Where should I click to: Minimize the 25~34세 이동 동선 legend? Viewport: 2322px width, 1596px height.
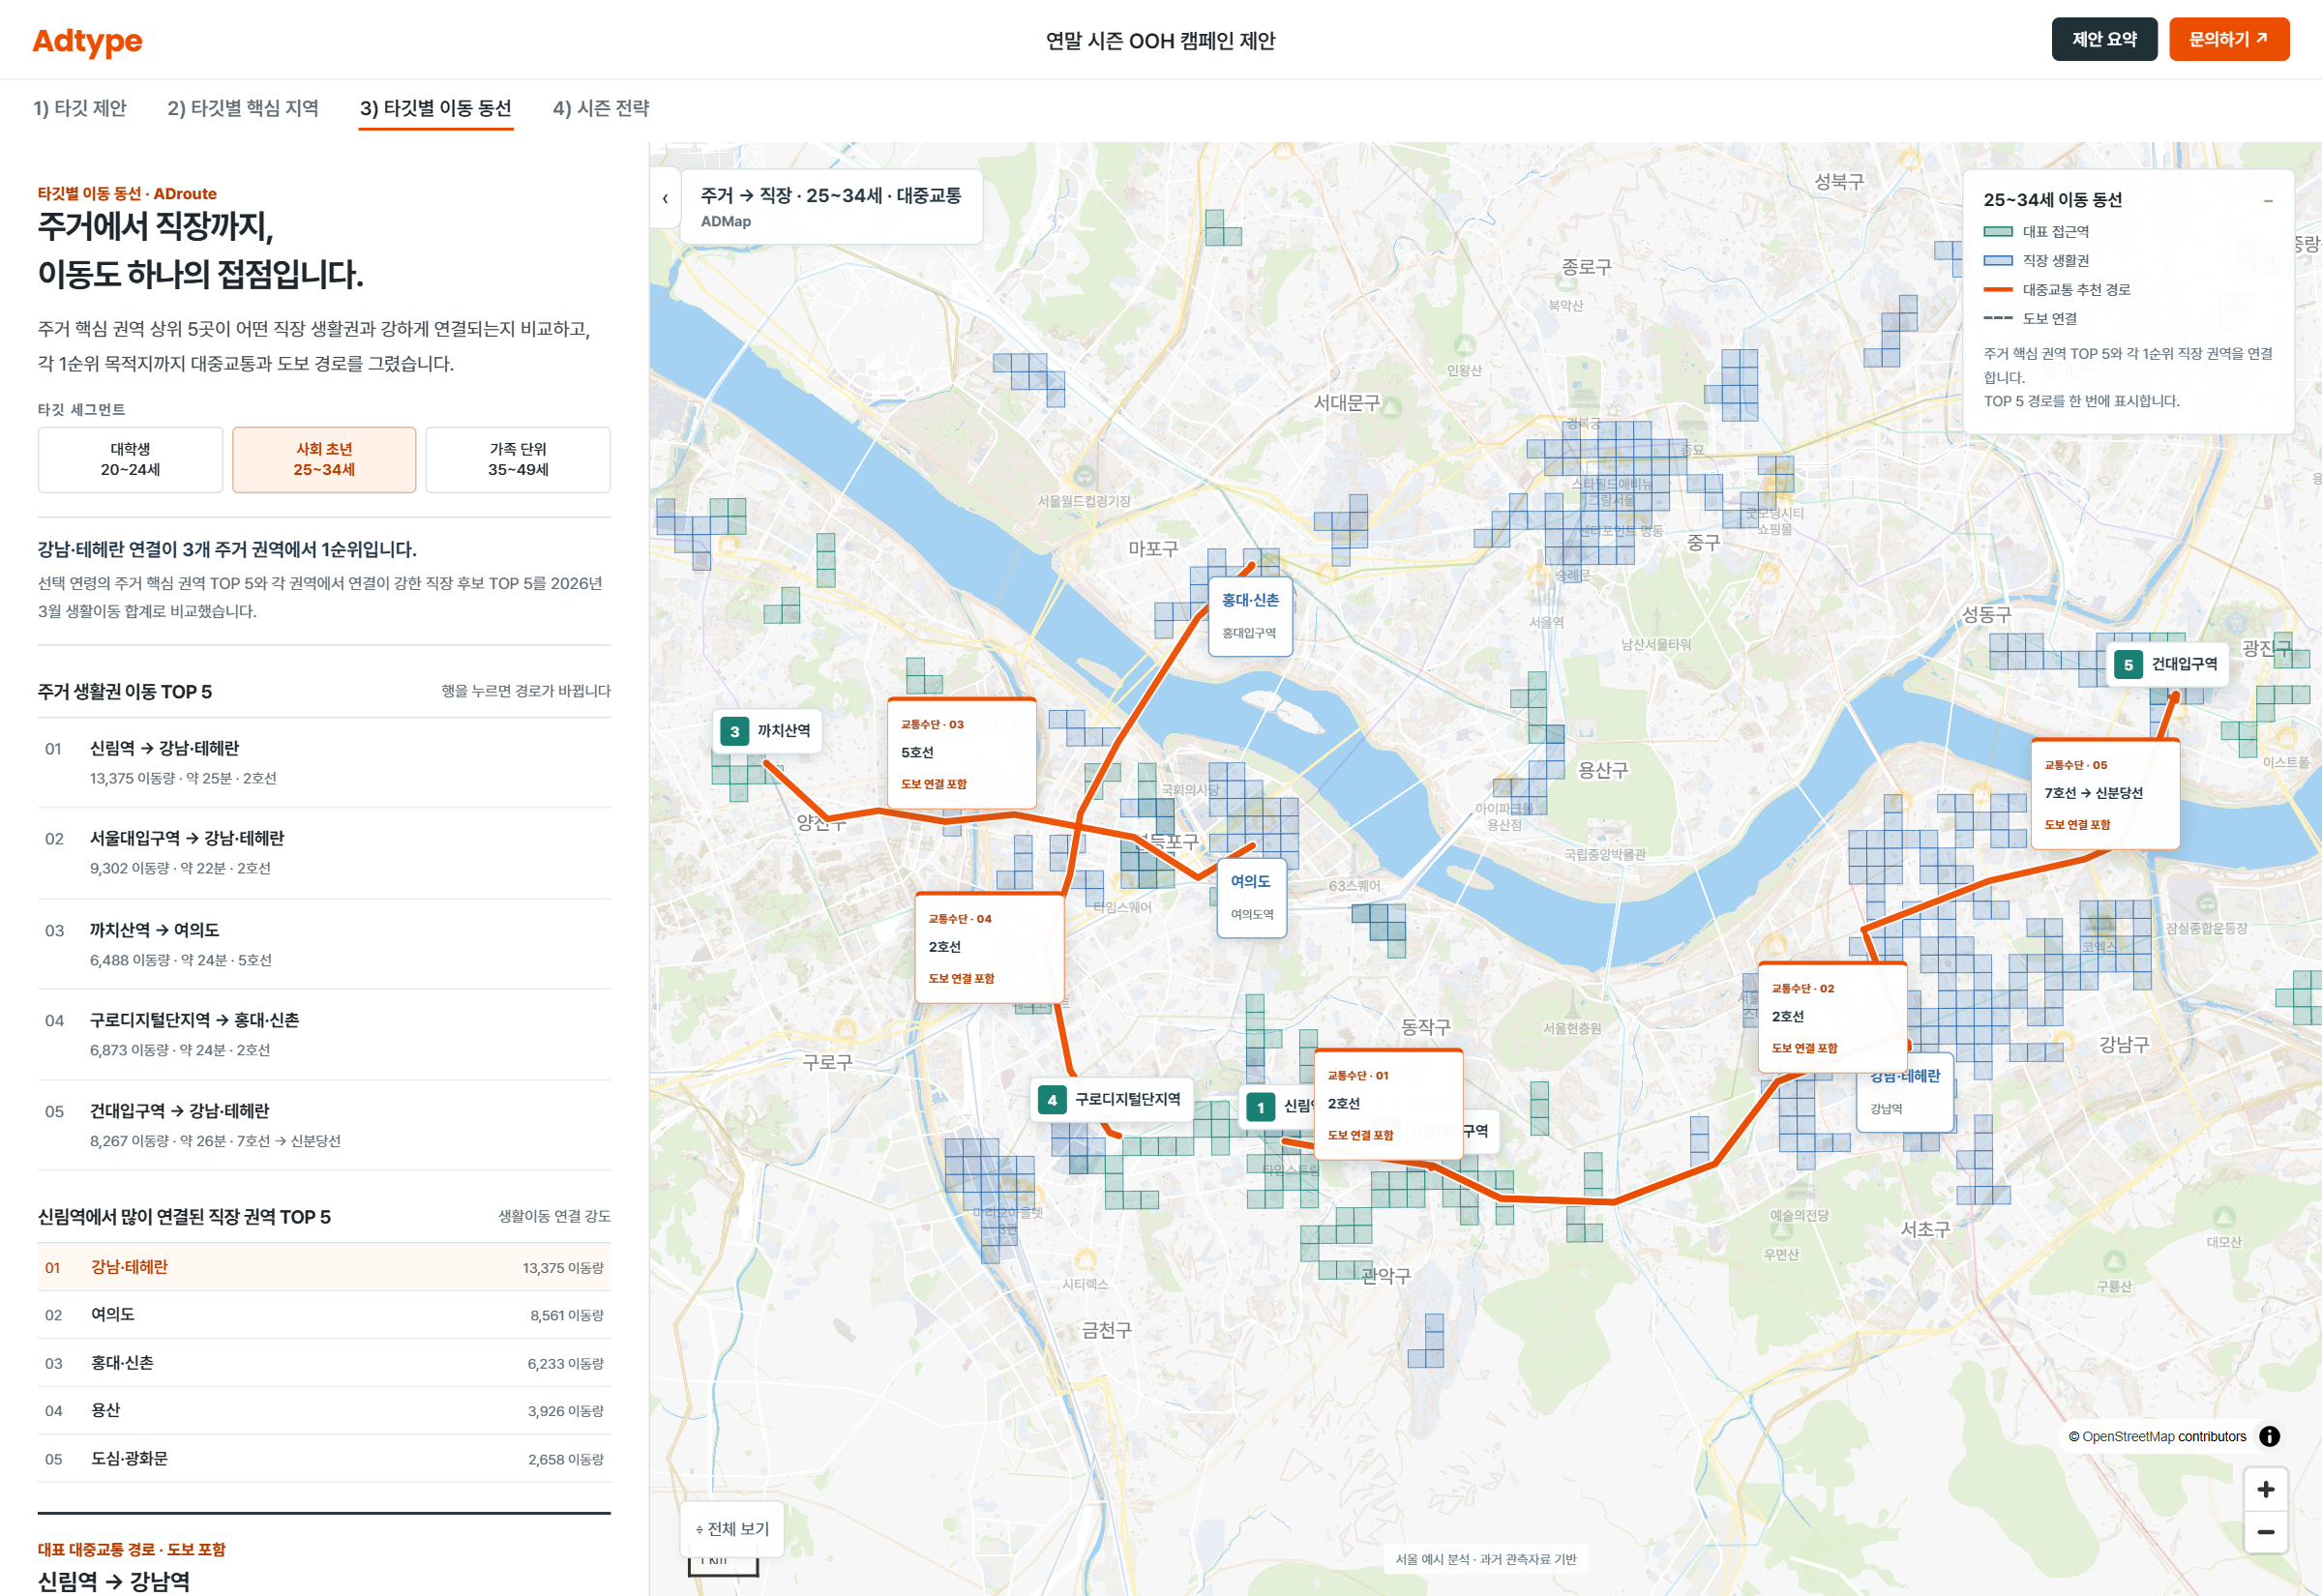pyautogui.click(x=2268, y=201)
